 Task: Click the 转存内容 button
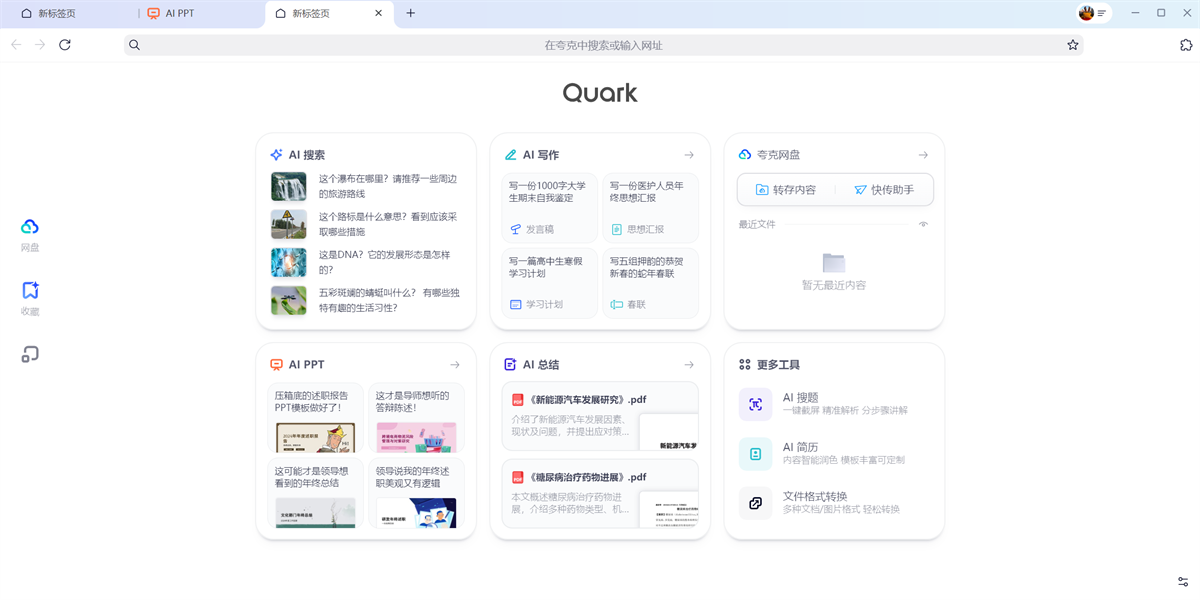(786, 190)
